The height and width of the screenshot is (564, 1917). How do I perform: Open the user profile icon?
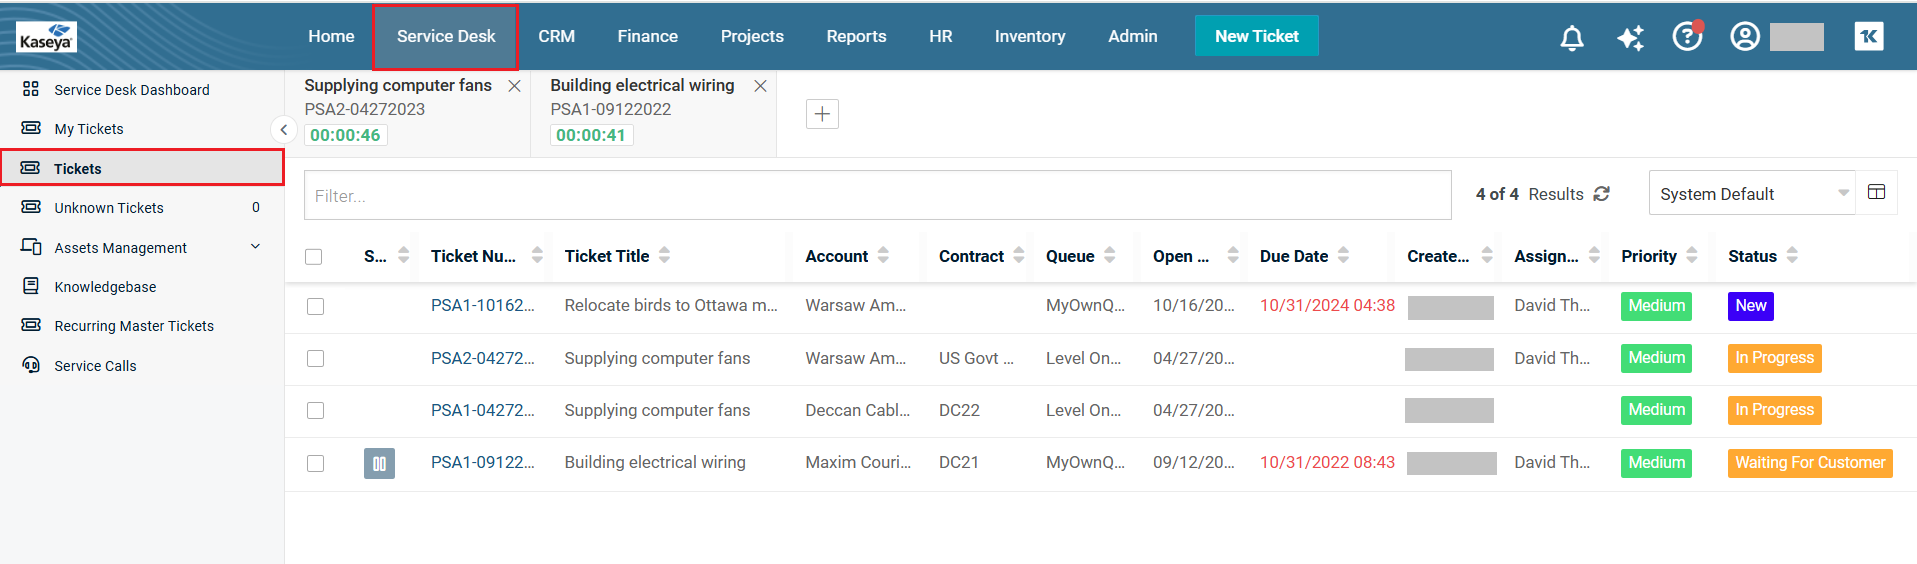click(1745, 37)
